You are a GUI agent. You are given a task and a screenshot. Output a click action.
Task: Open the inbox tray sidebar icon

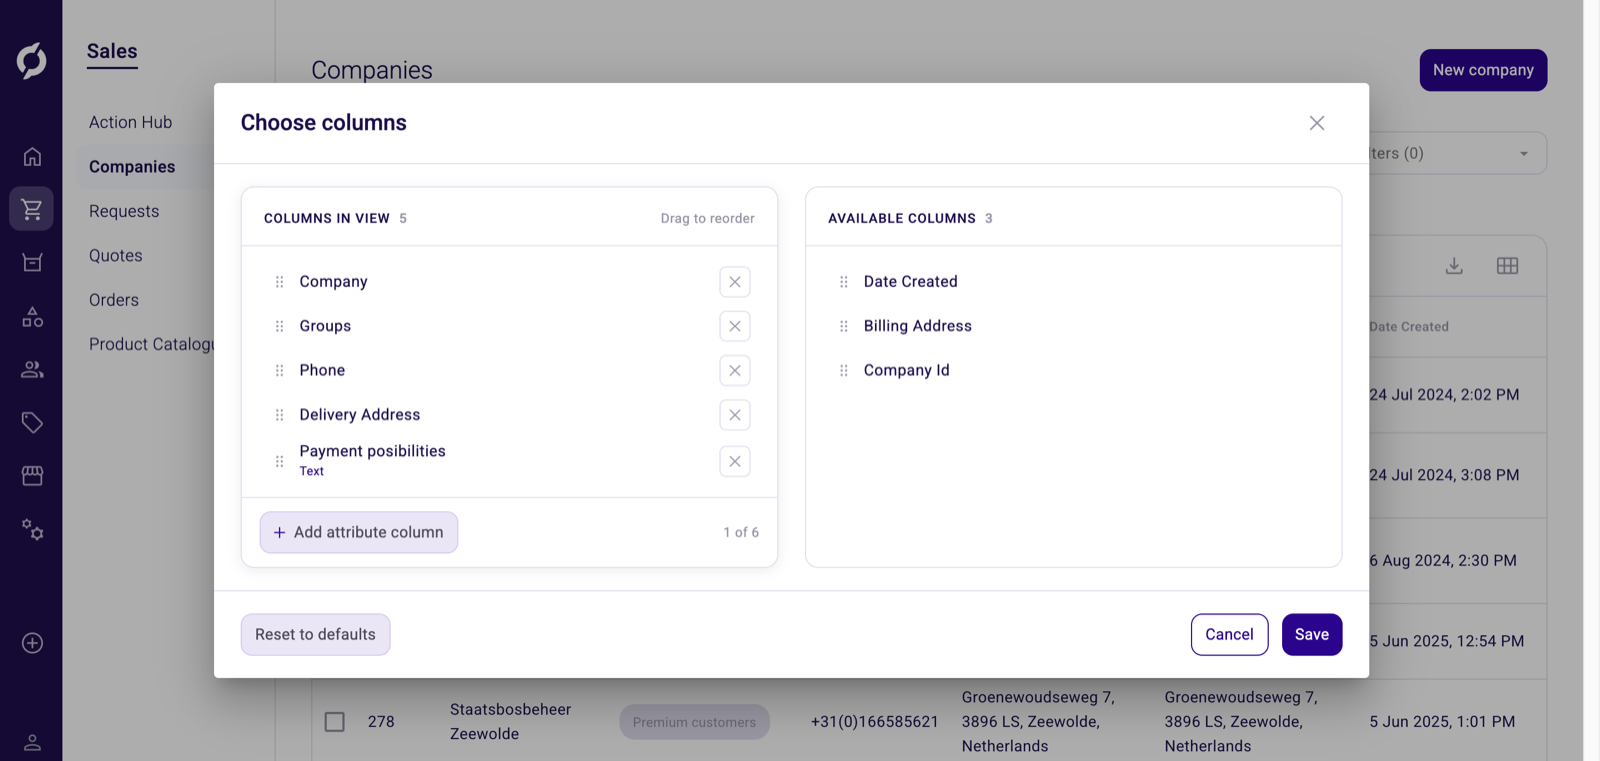click(32, 263)
